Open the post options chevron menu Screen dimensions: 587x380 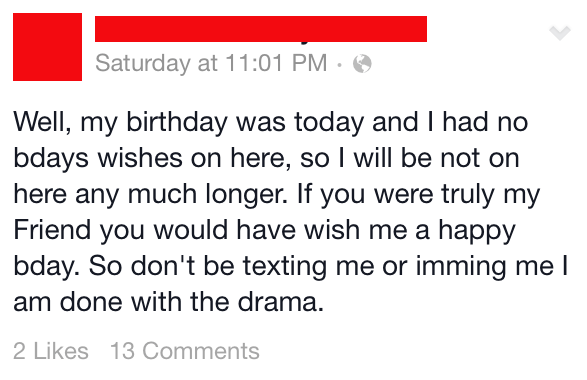pos(560,33)
